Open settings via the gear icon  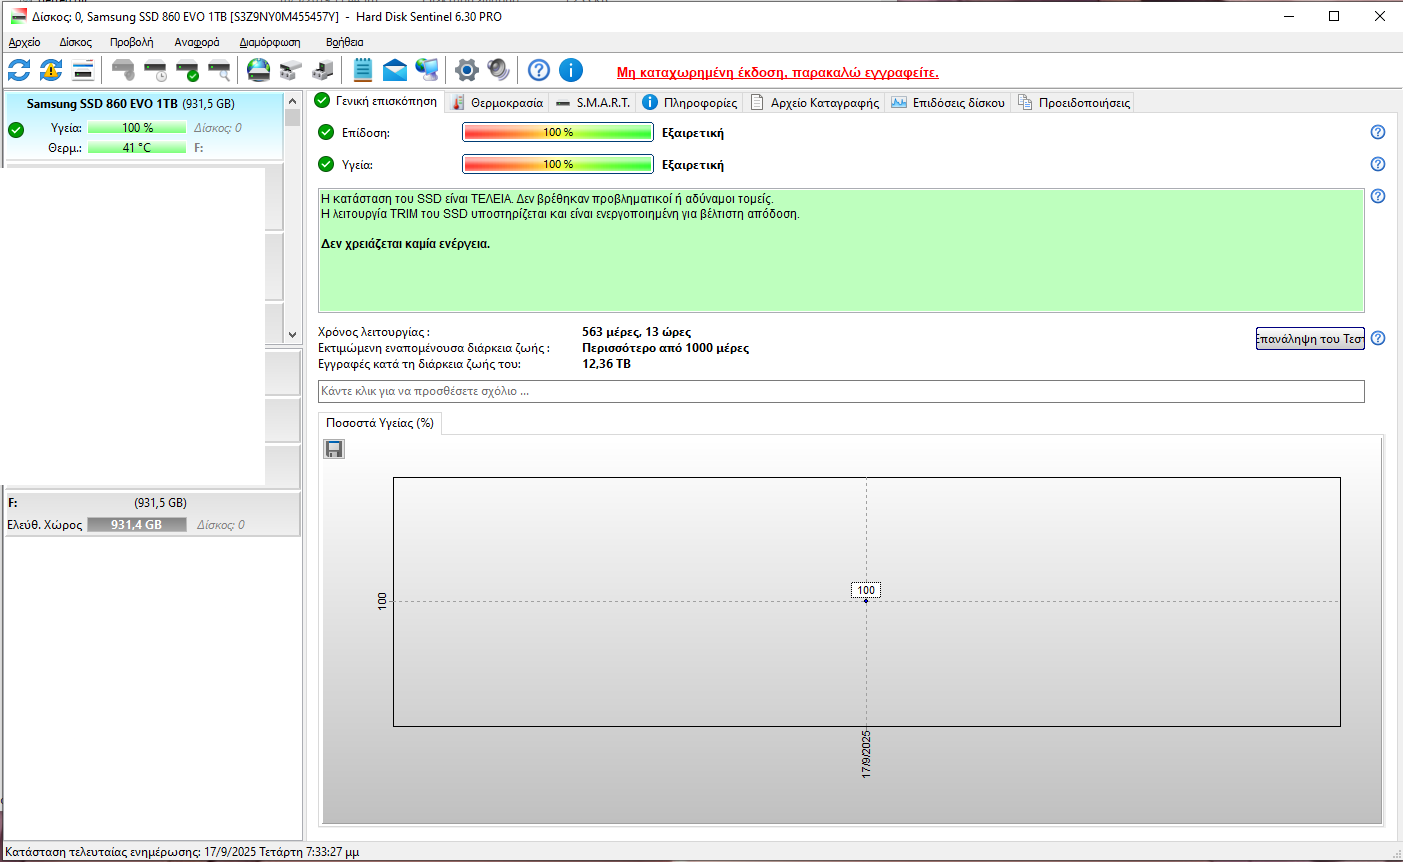467,70
